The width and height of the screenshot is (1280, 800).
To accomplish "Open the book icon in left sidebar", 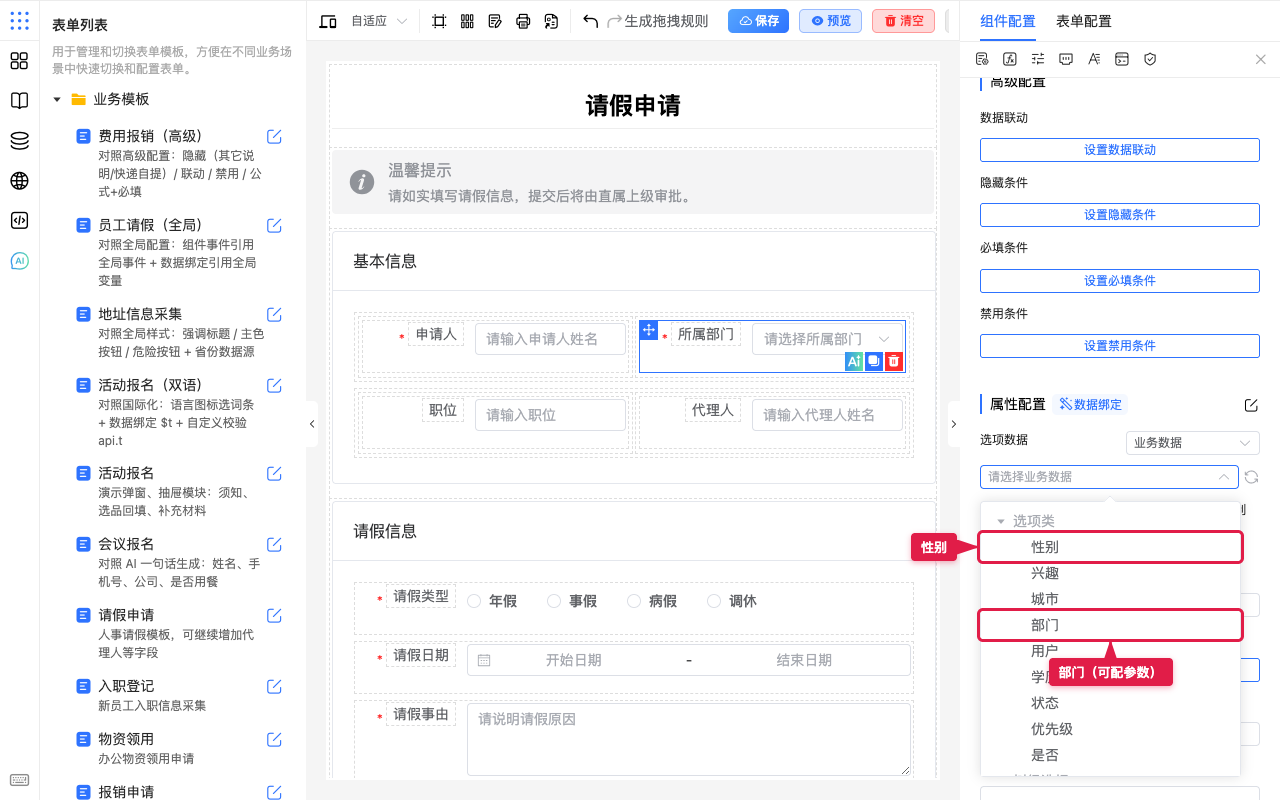I will (19, 101).
